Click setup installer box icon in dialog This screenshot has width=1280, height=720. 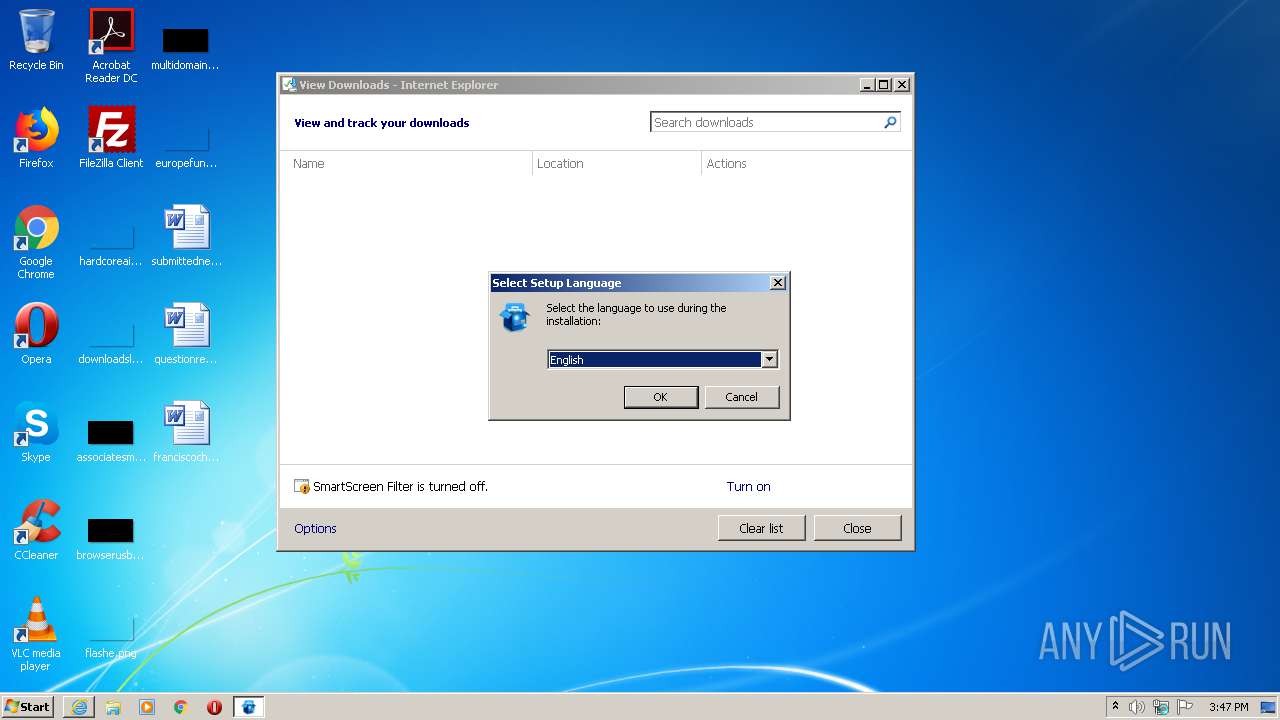click(x=514, y=318)
